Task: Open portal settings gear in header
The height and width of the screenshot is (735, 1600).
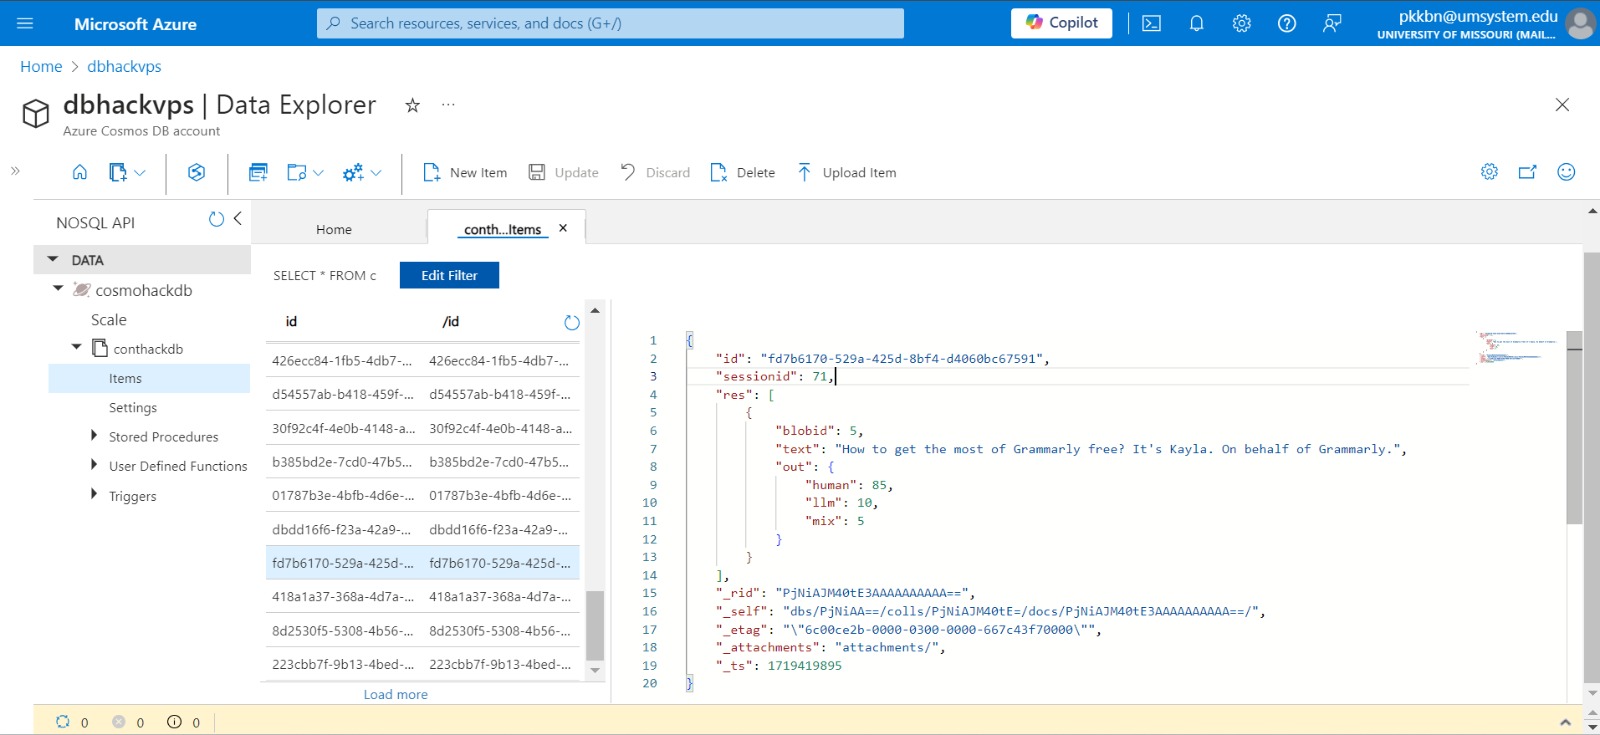Action: pos(1242,23)
